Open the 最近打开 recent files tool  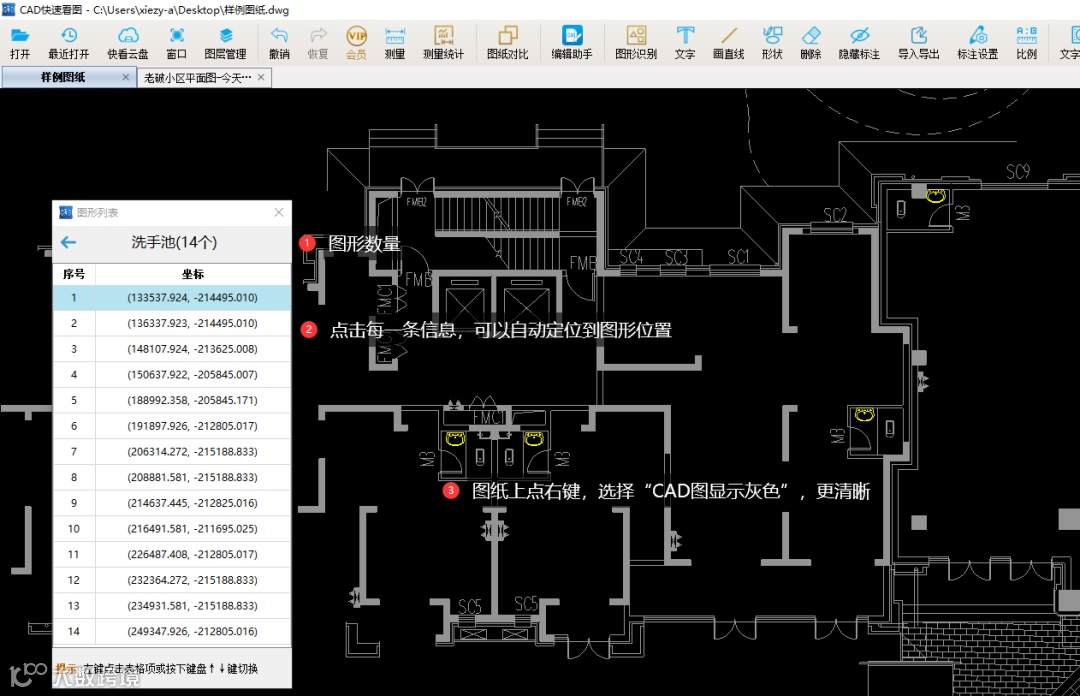68,43
